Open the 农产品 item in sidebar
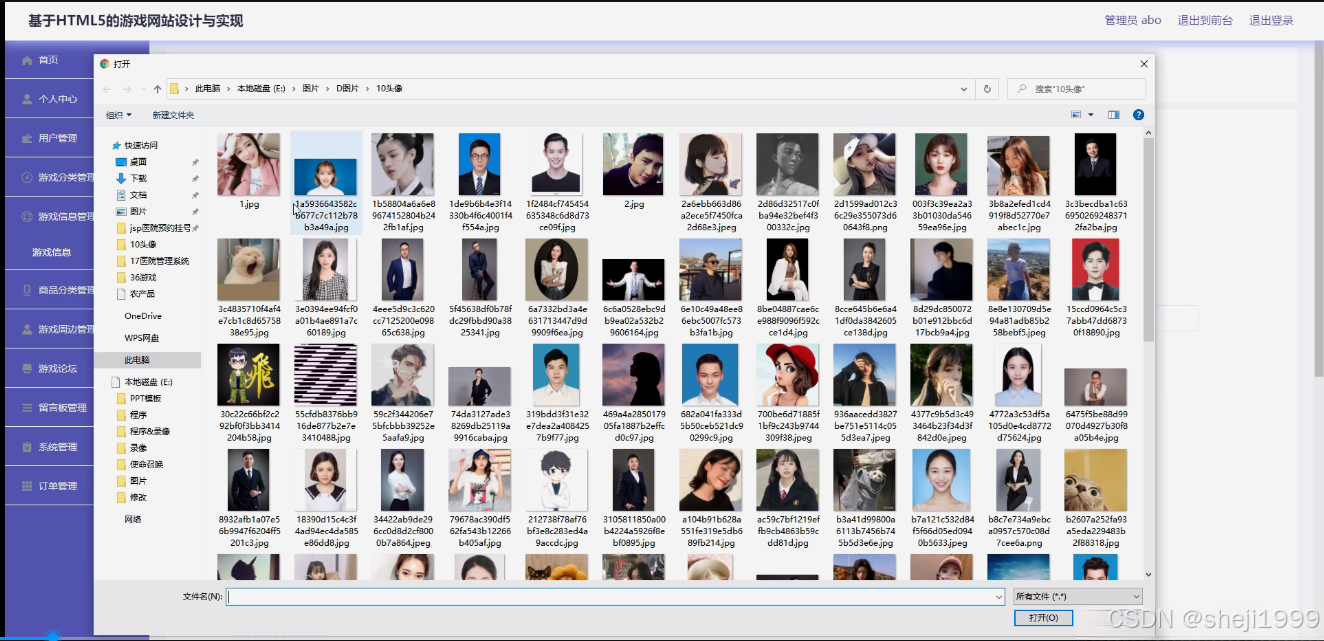The image size is (1324, 641). (141, 294)
